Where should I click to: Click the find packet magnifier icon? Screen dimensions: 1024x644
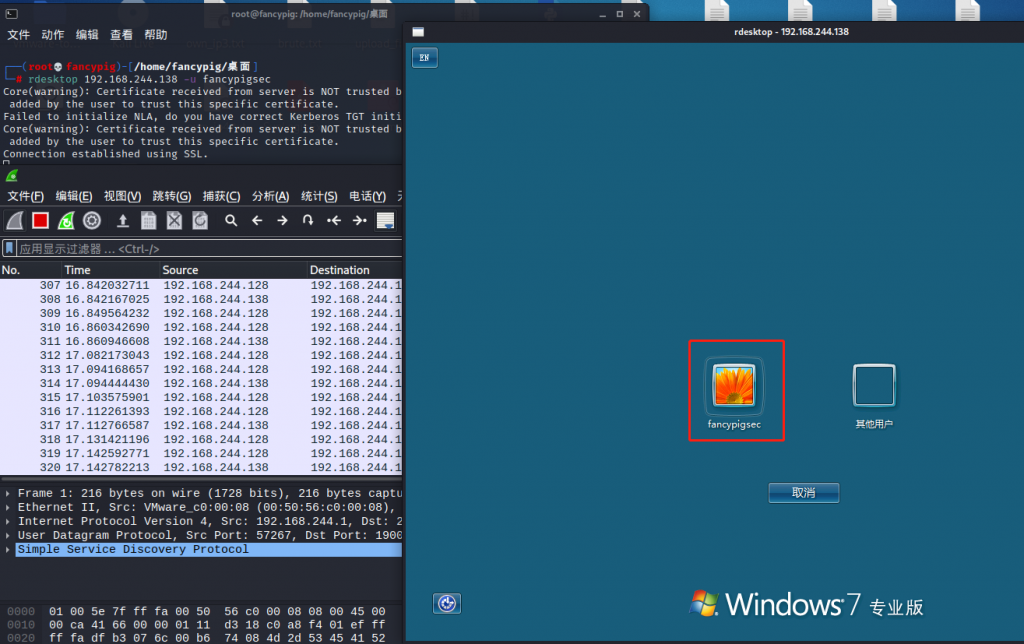click(231, 221)
